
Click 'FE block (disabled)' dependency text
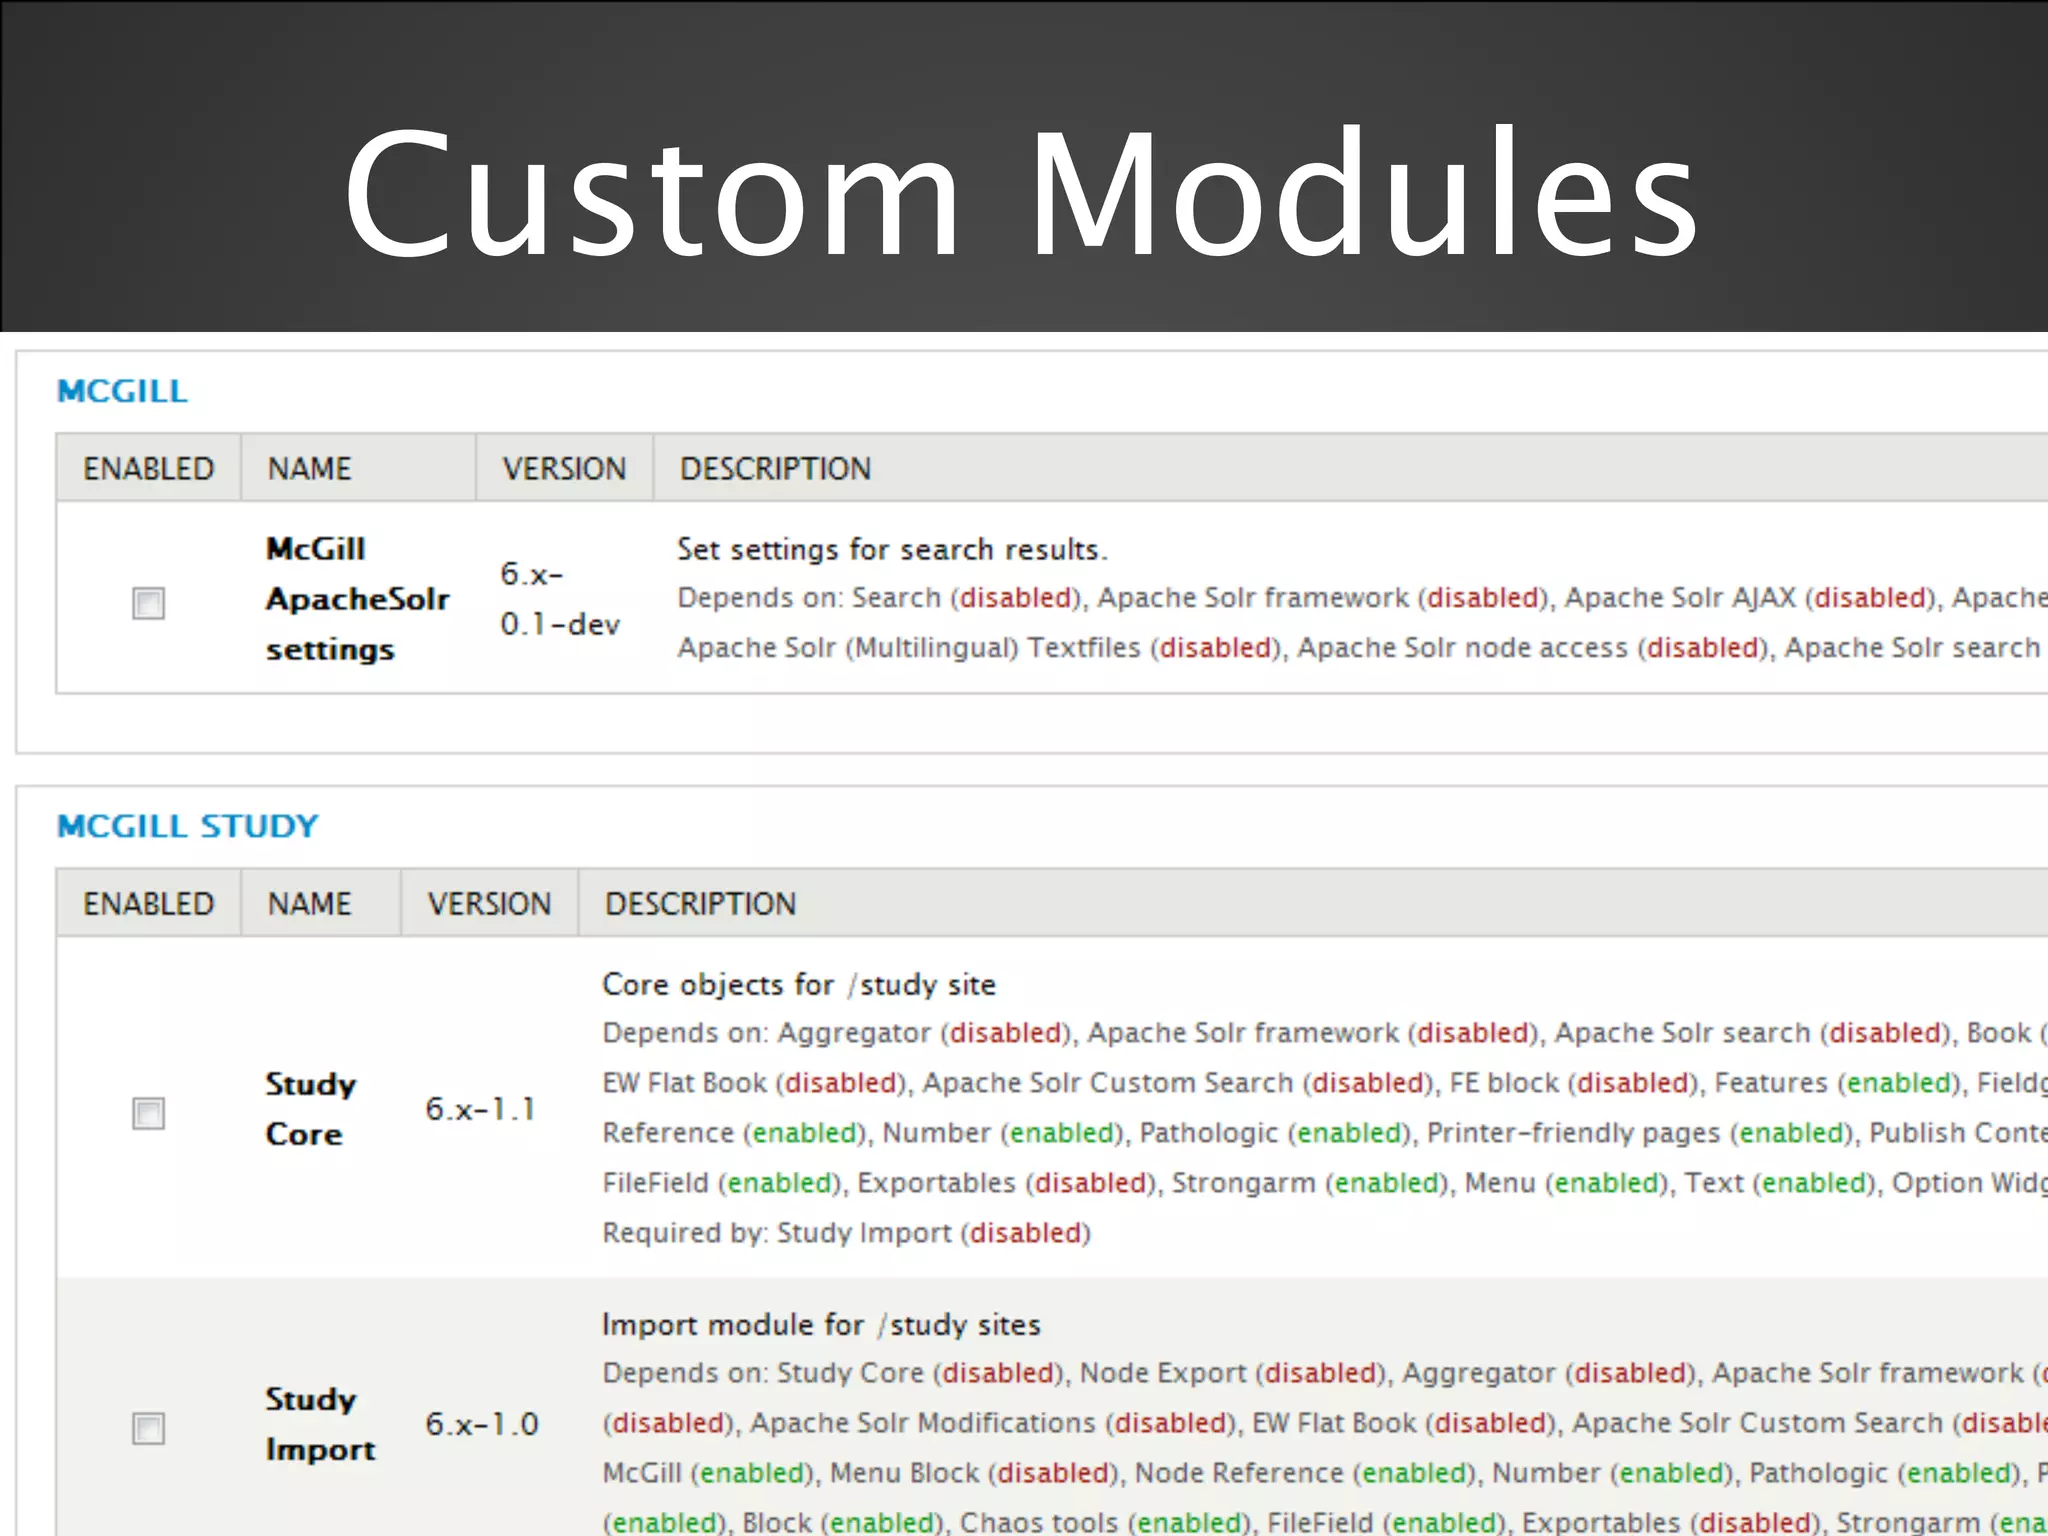(1573, 1083)
